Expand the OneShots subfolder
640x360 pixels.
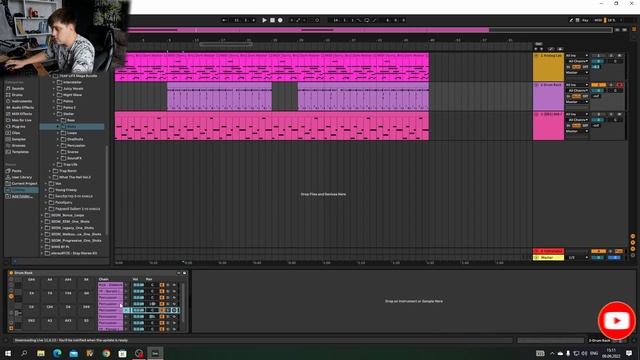58,139
